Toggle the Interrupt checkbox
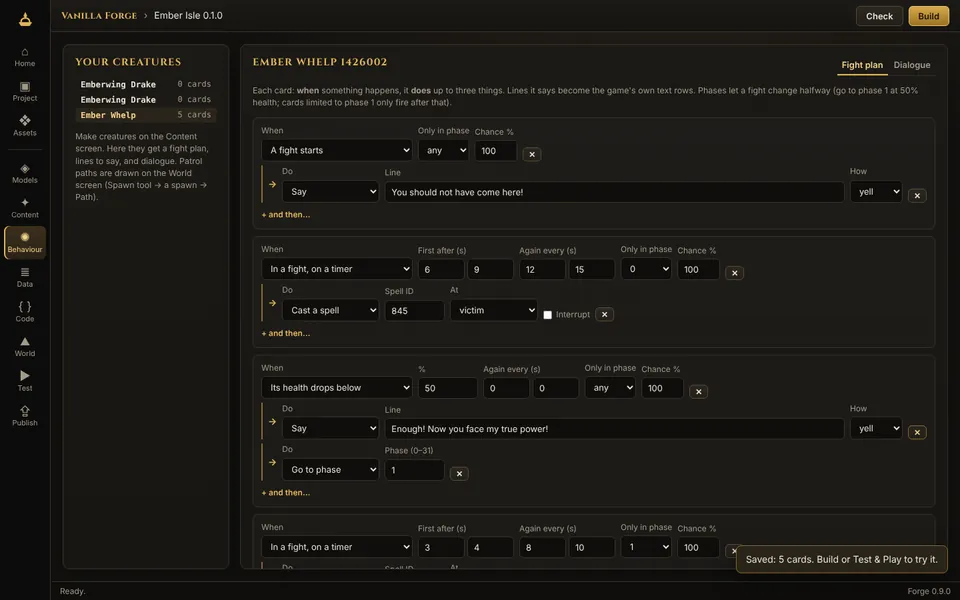Viewport: 960px width, 600px height. click(x=547, y=315)
